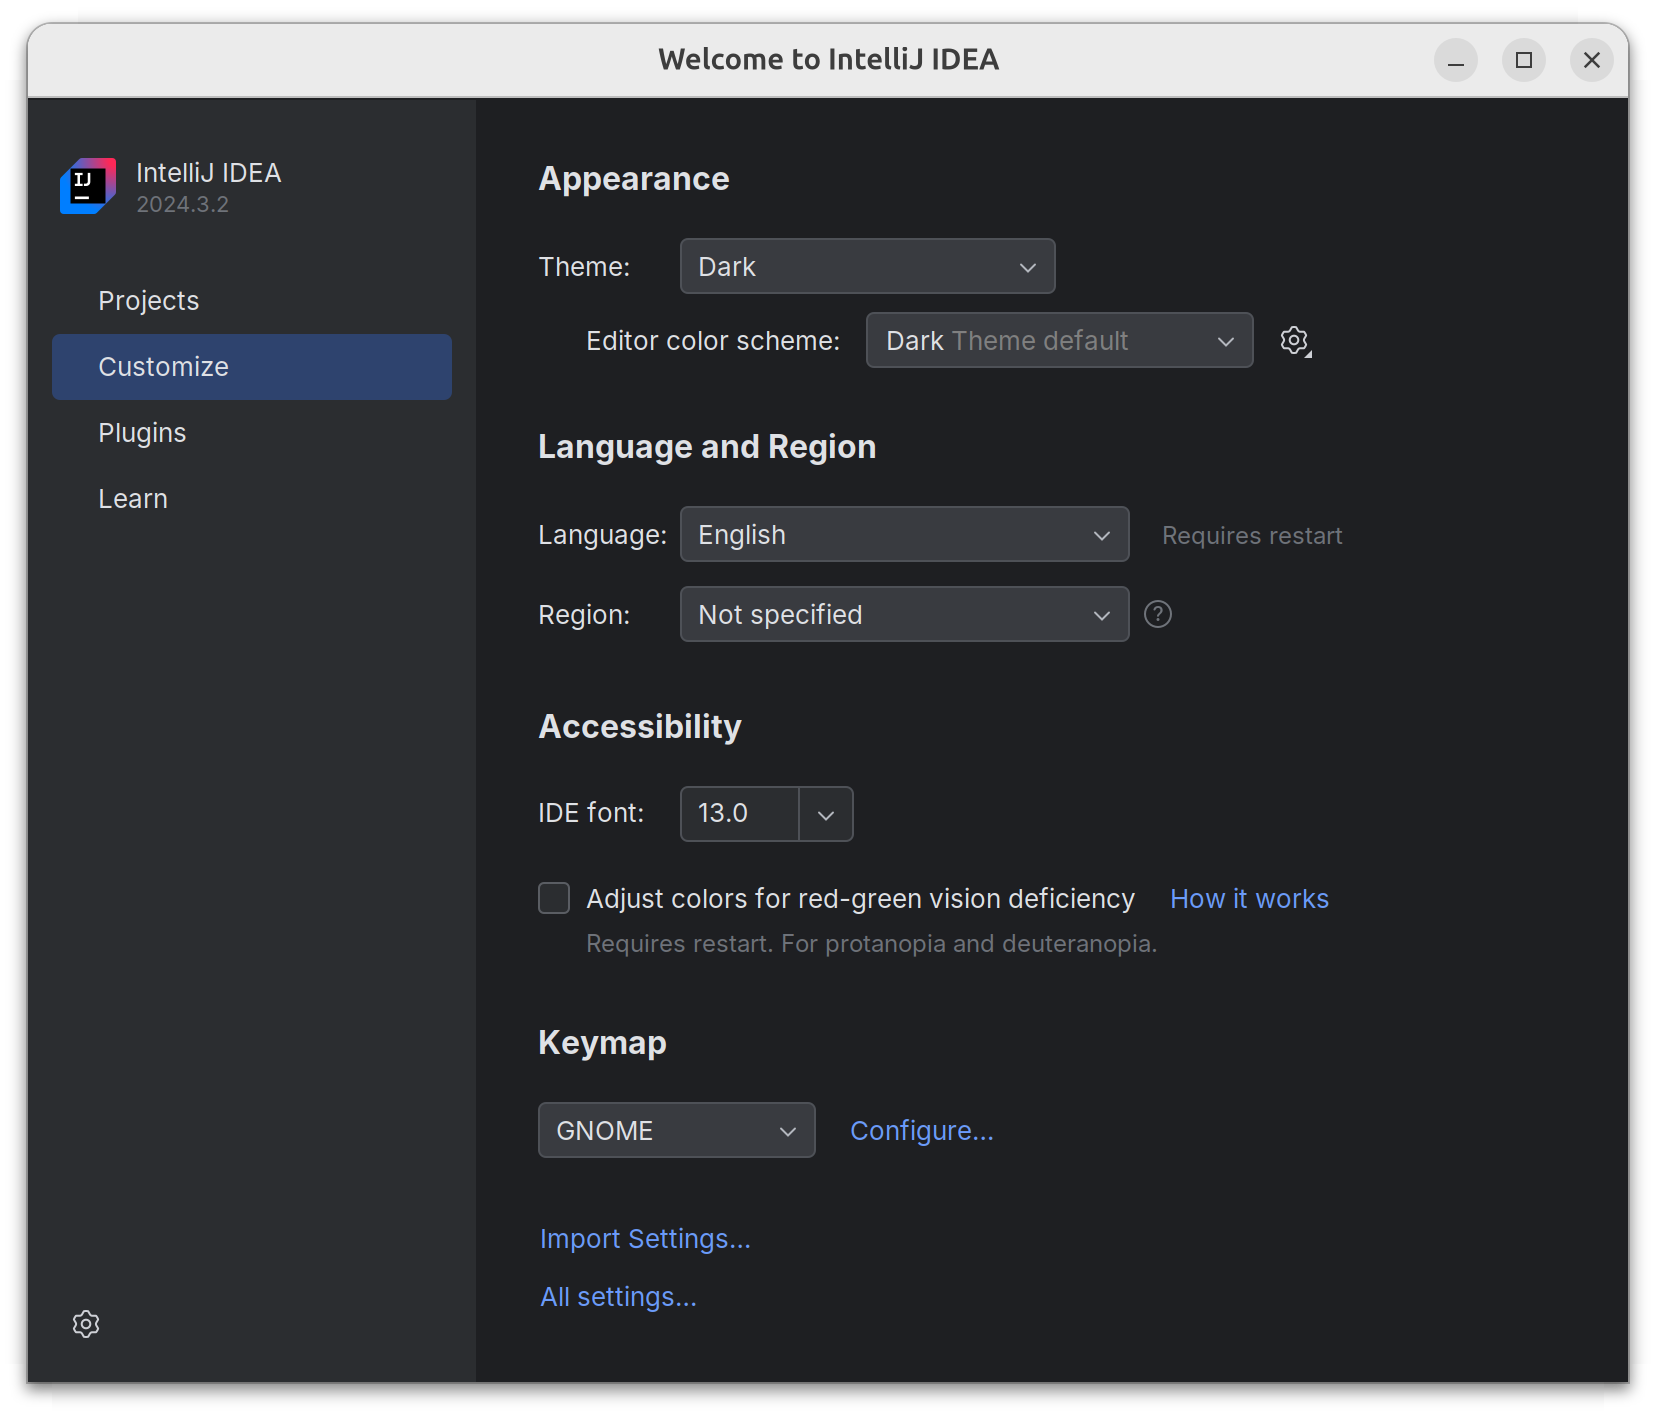This screenshot has height=1416, width=1656.
Task: Open the Theme dropdown set to Dark
Action: click(x=867, y=266)
